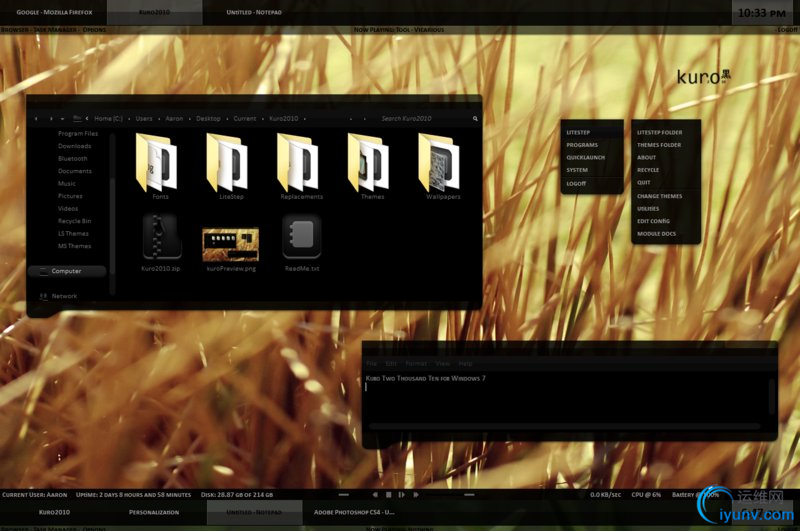
Task: Switch to Personalization taskbar item
Action: pyautogui.click(x=154, y=512)
